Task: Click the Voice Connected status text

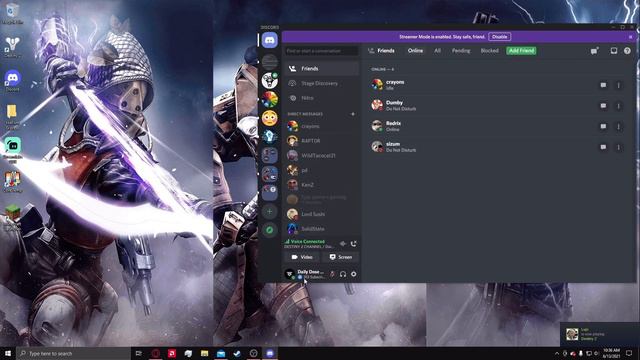Action: point(308,241)
